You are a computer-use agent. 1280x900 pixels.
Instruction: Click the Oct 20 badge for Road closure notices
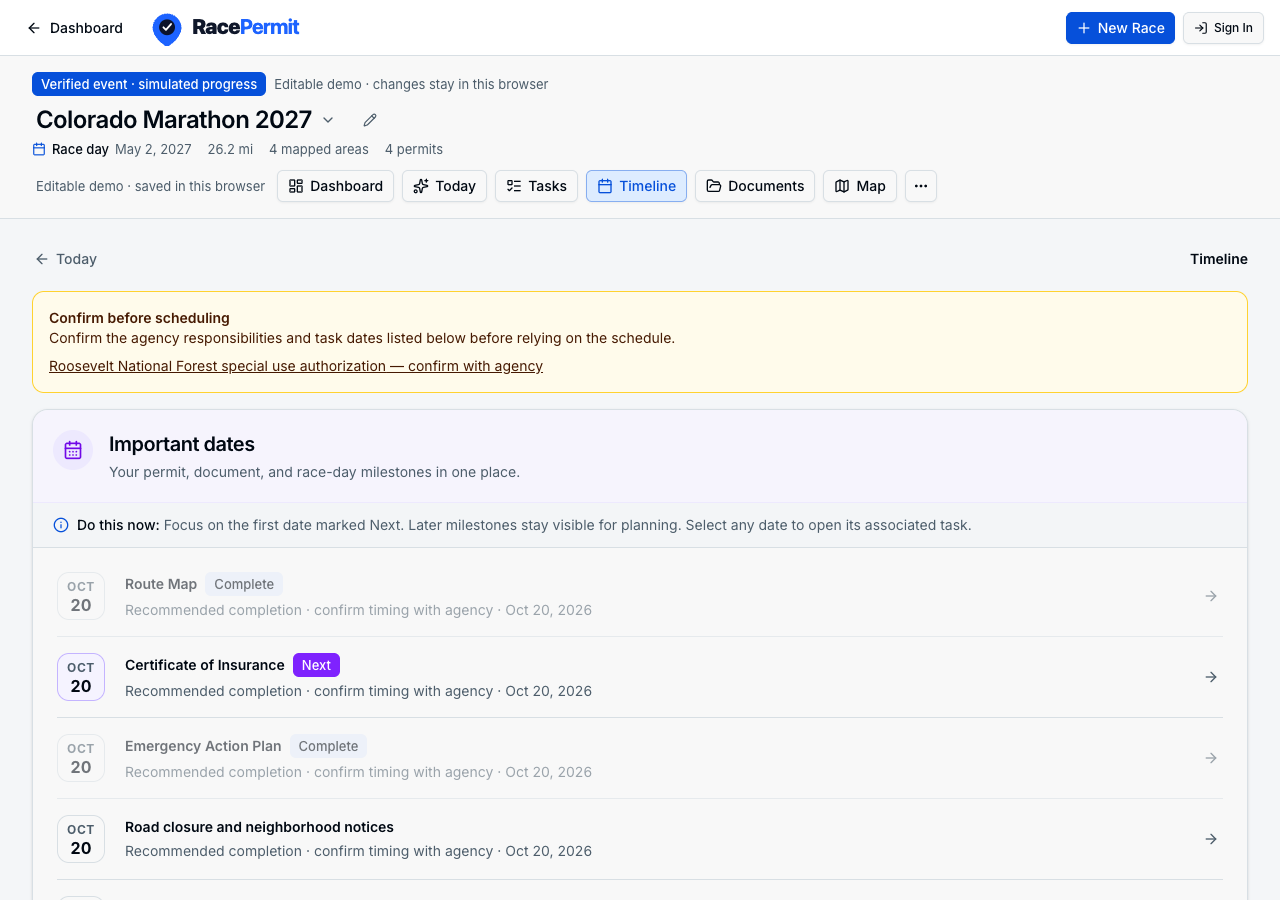(x=81, y=839)
